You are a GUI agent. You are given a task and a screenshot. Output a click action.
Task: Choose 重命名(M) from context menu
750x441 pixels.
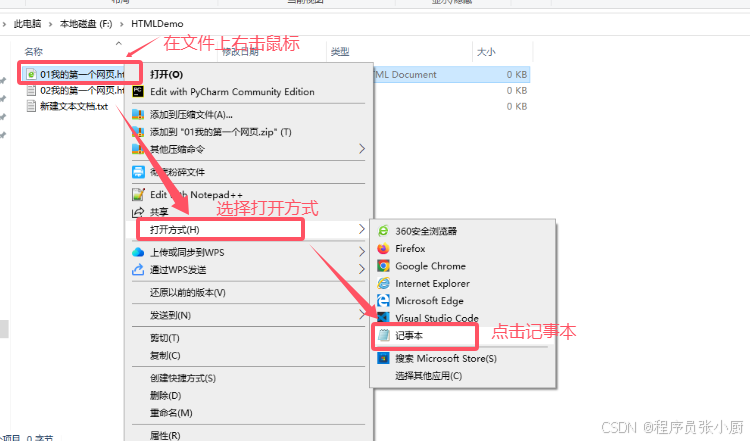point(248,413)
